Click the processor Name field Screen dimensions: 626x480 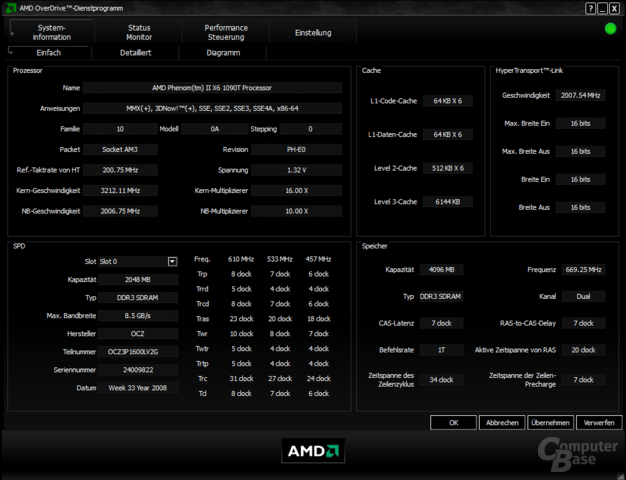pos(212,88)
